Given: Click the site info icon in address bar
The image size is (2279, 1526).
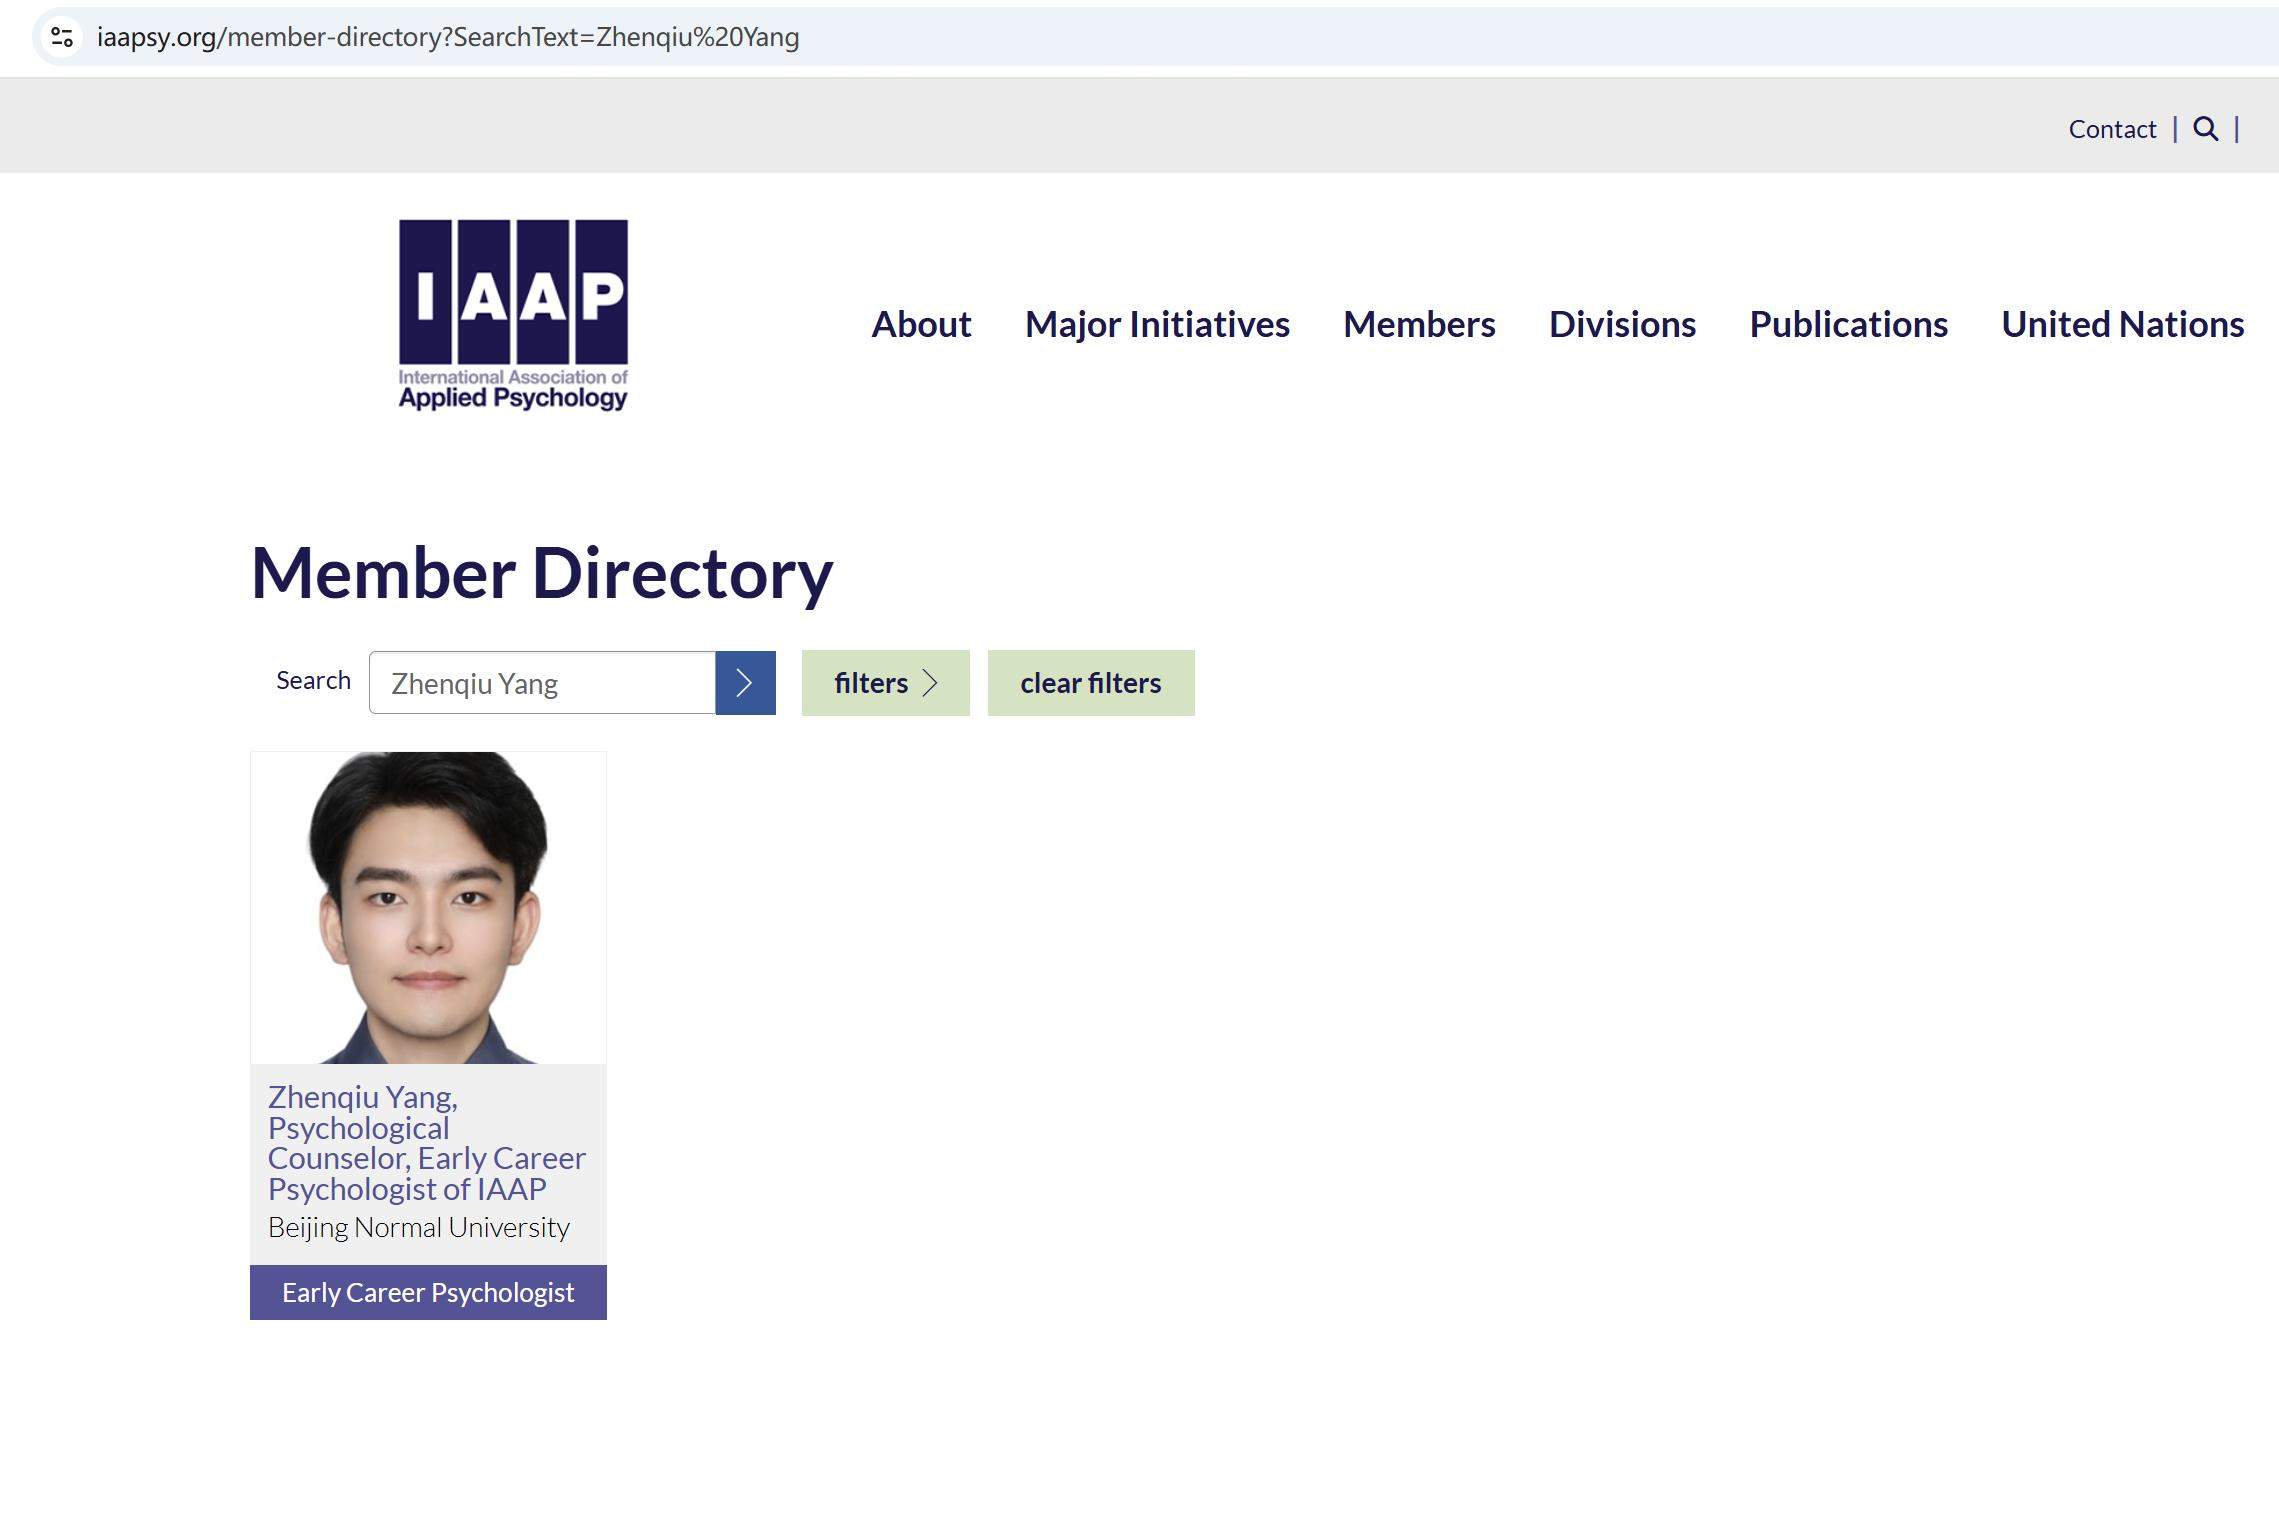Looking at the screenshot, I should [x=62, y=37].
